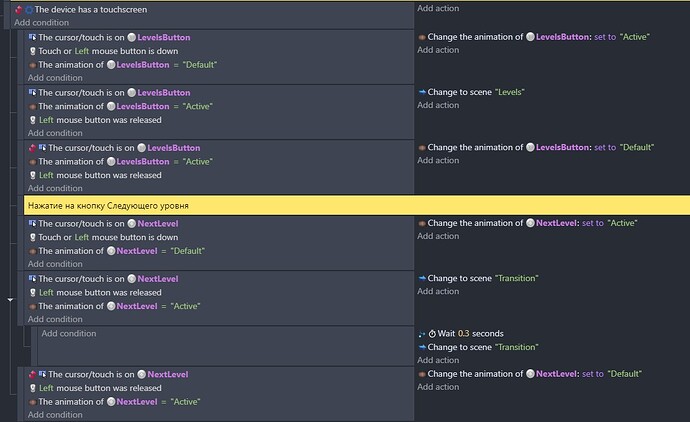The height and width of the screenshot is (422, 690).
Task: Click LevelsButton object icon in = "Default" condition
Action: (111, 65)
